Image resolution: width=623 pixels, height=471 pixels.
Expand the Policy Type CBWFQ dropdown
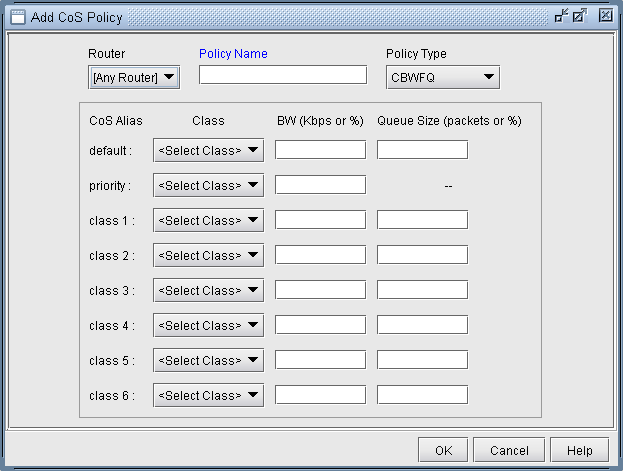(x=442, y=77)
